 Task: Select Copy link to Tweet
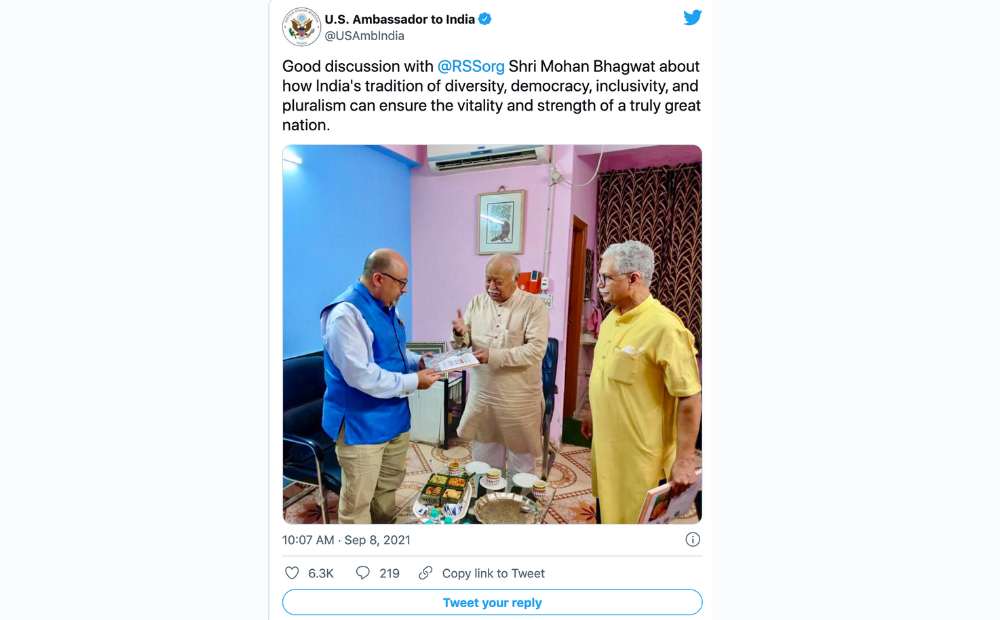point(493,573)
